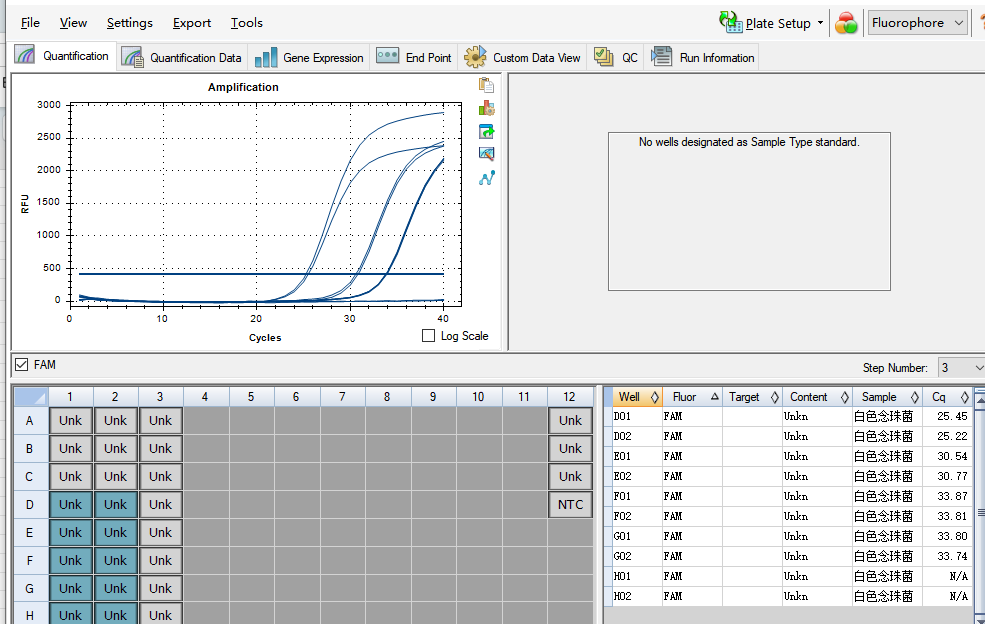Image resolution: width=985 pixels, height=624 pixels.
Task: Select the NTC well D12
Action: [570, 505]
